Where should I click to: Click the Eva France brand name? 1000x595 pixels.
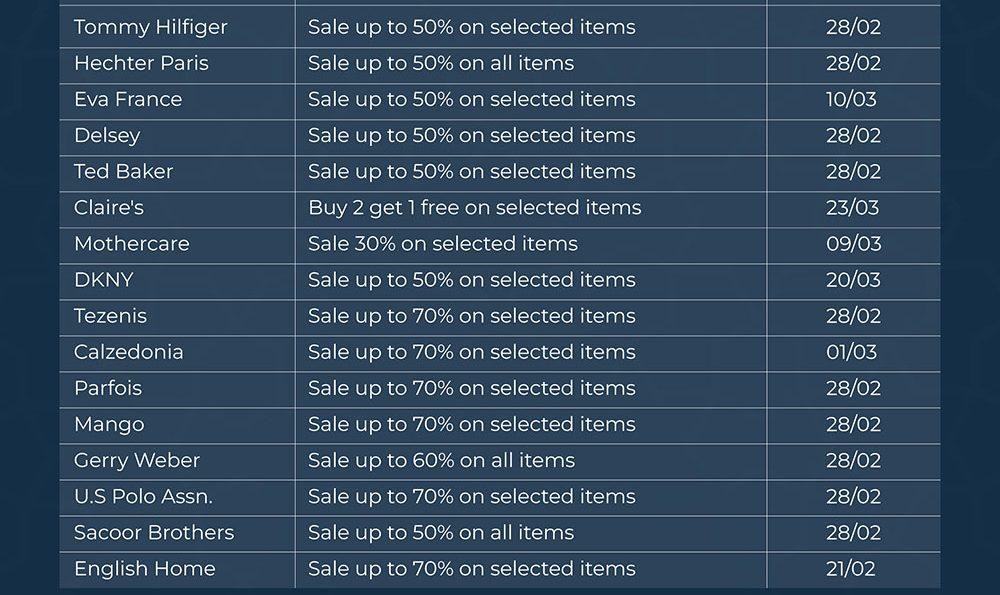pos(128,99)
